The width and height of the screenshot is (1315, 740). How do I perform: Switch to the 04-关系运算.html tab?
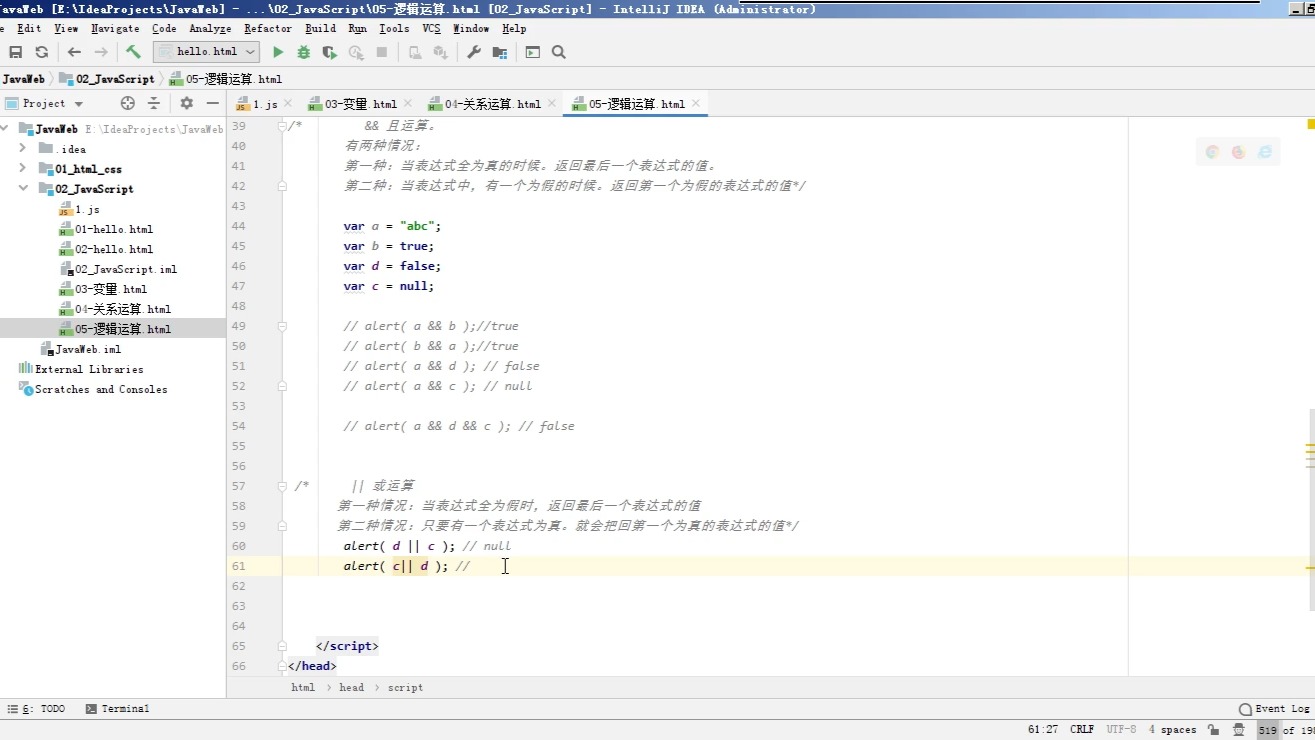pos(492,104)
